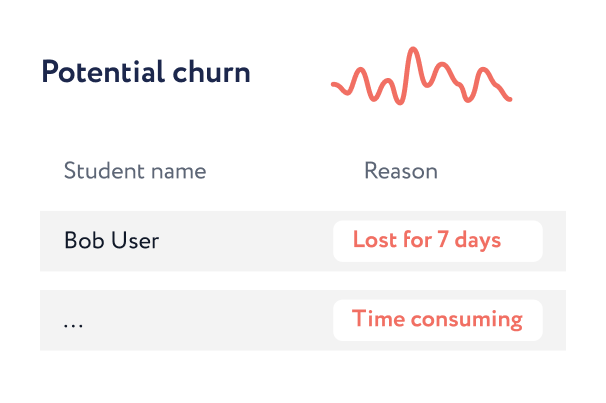Sort by the Reason column header
This screenshot has width=606, height=403.
coord(400,171)
